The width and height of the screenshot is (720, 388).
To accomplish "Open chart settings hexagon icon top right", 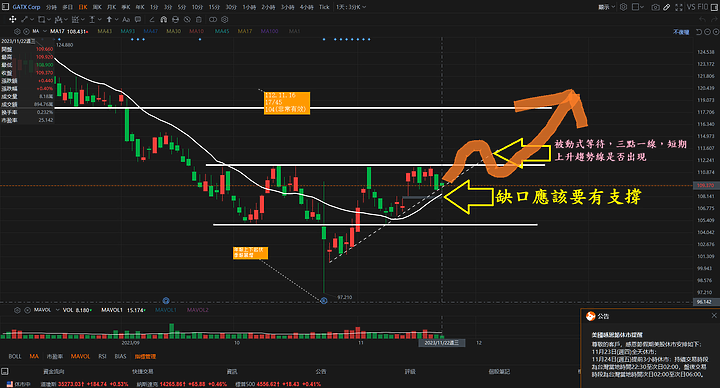I will (x=624, y=7).
